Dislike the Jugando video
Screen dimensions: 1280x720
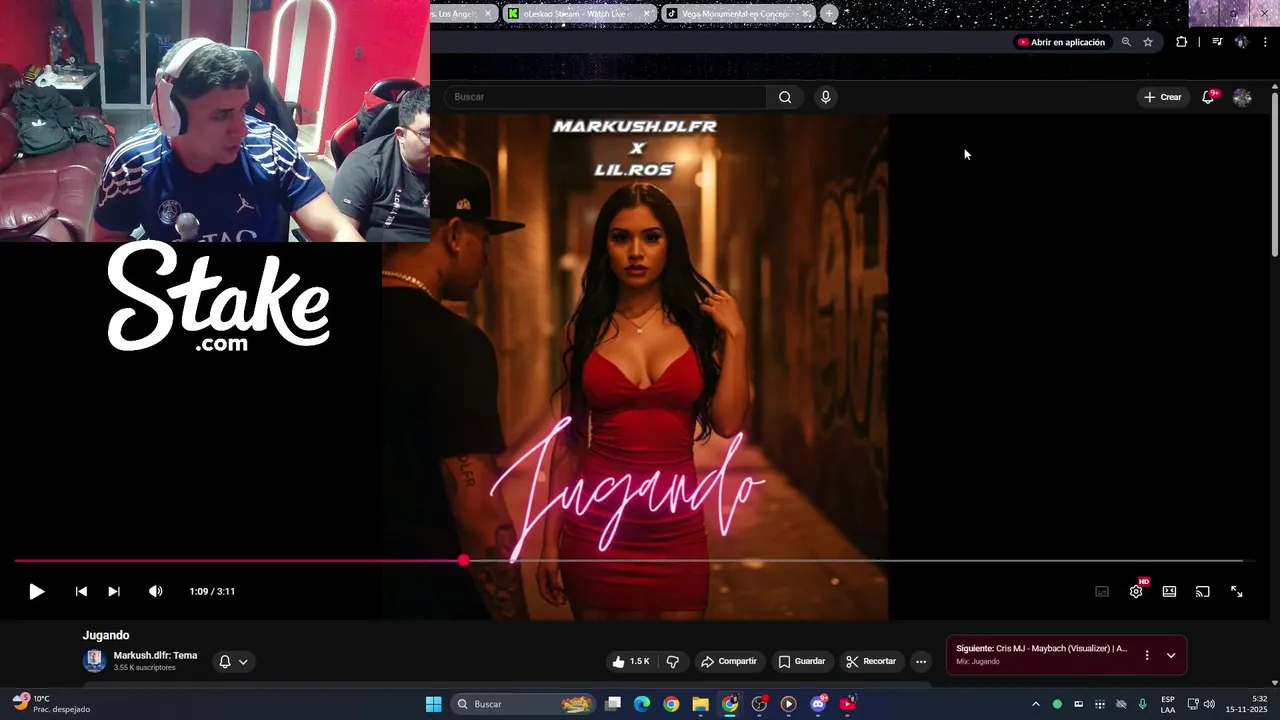click(x=673, y=661)
